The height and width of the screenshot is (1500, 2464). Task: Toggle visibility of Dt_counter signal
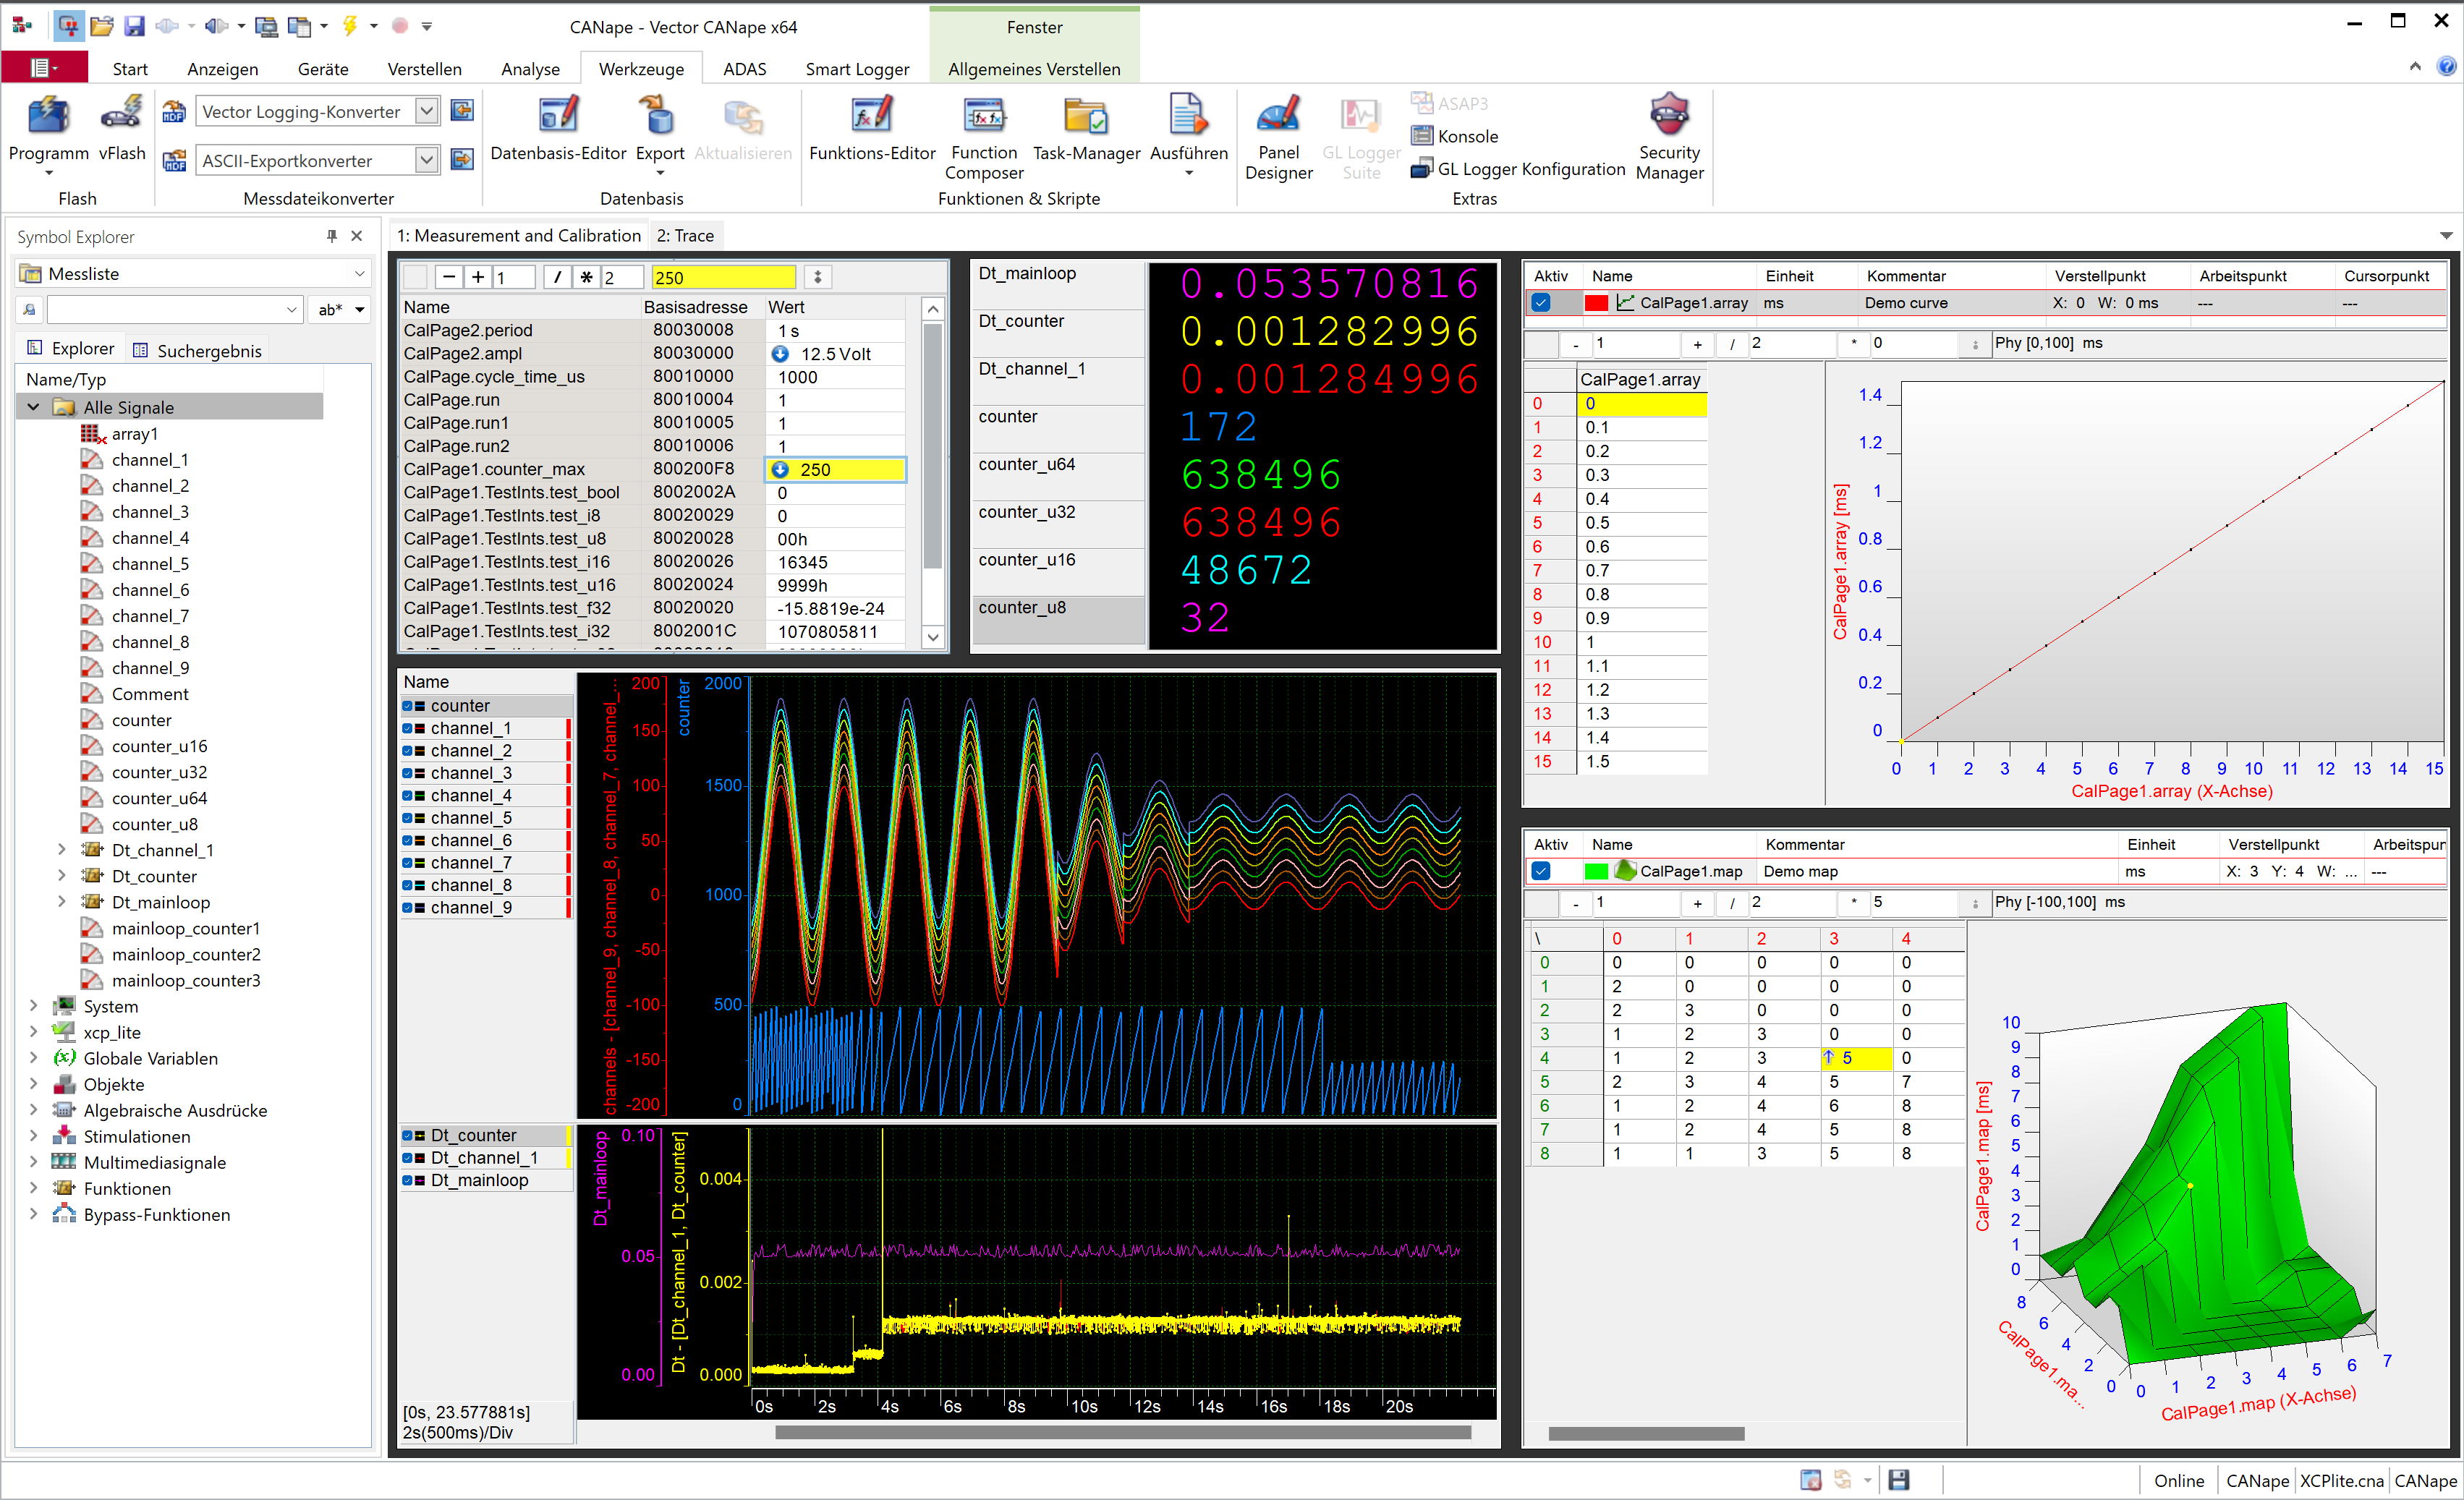tap(408, 1135)
